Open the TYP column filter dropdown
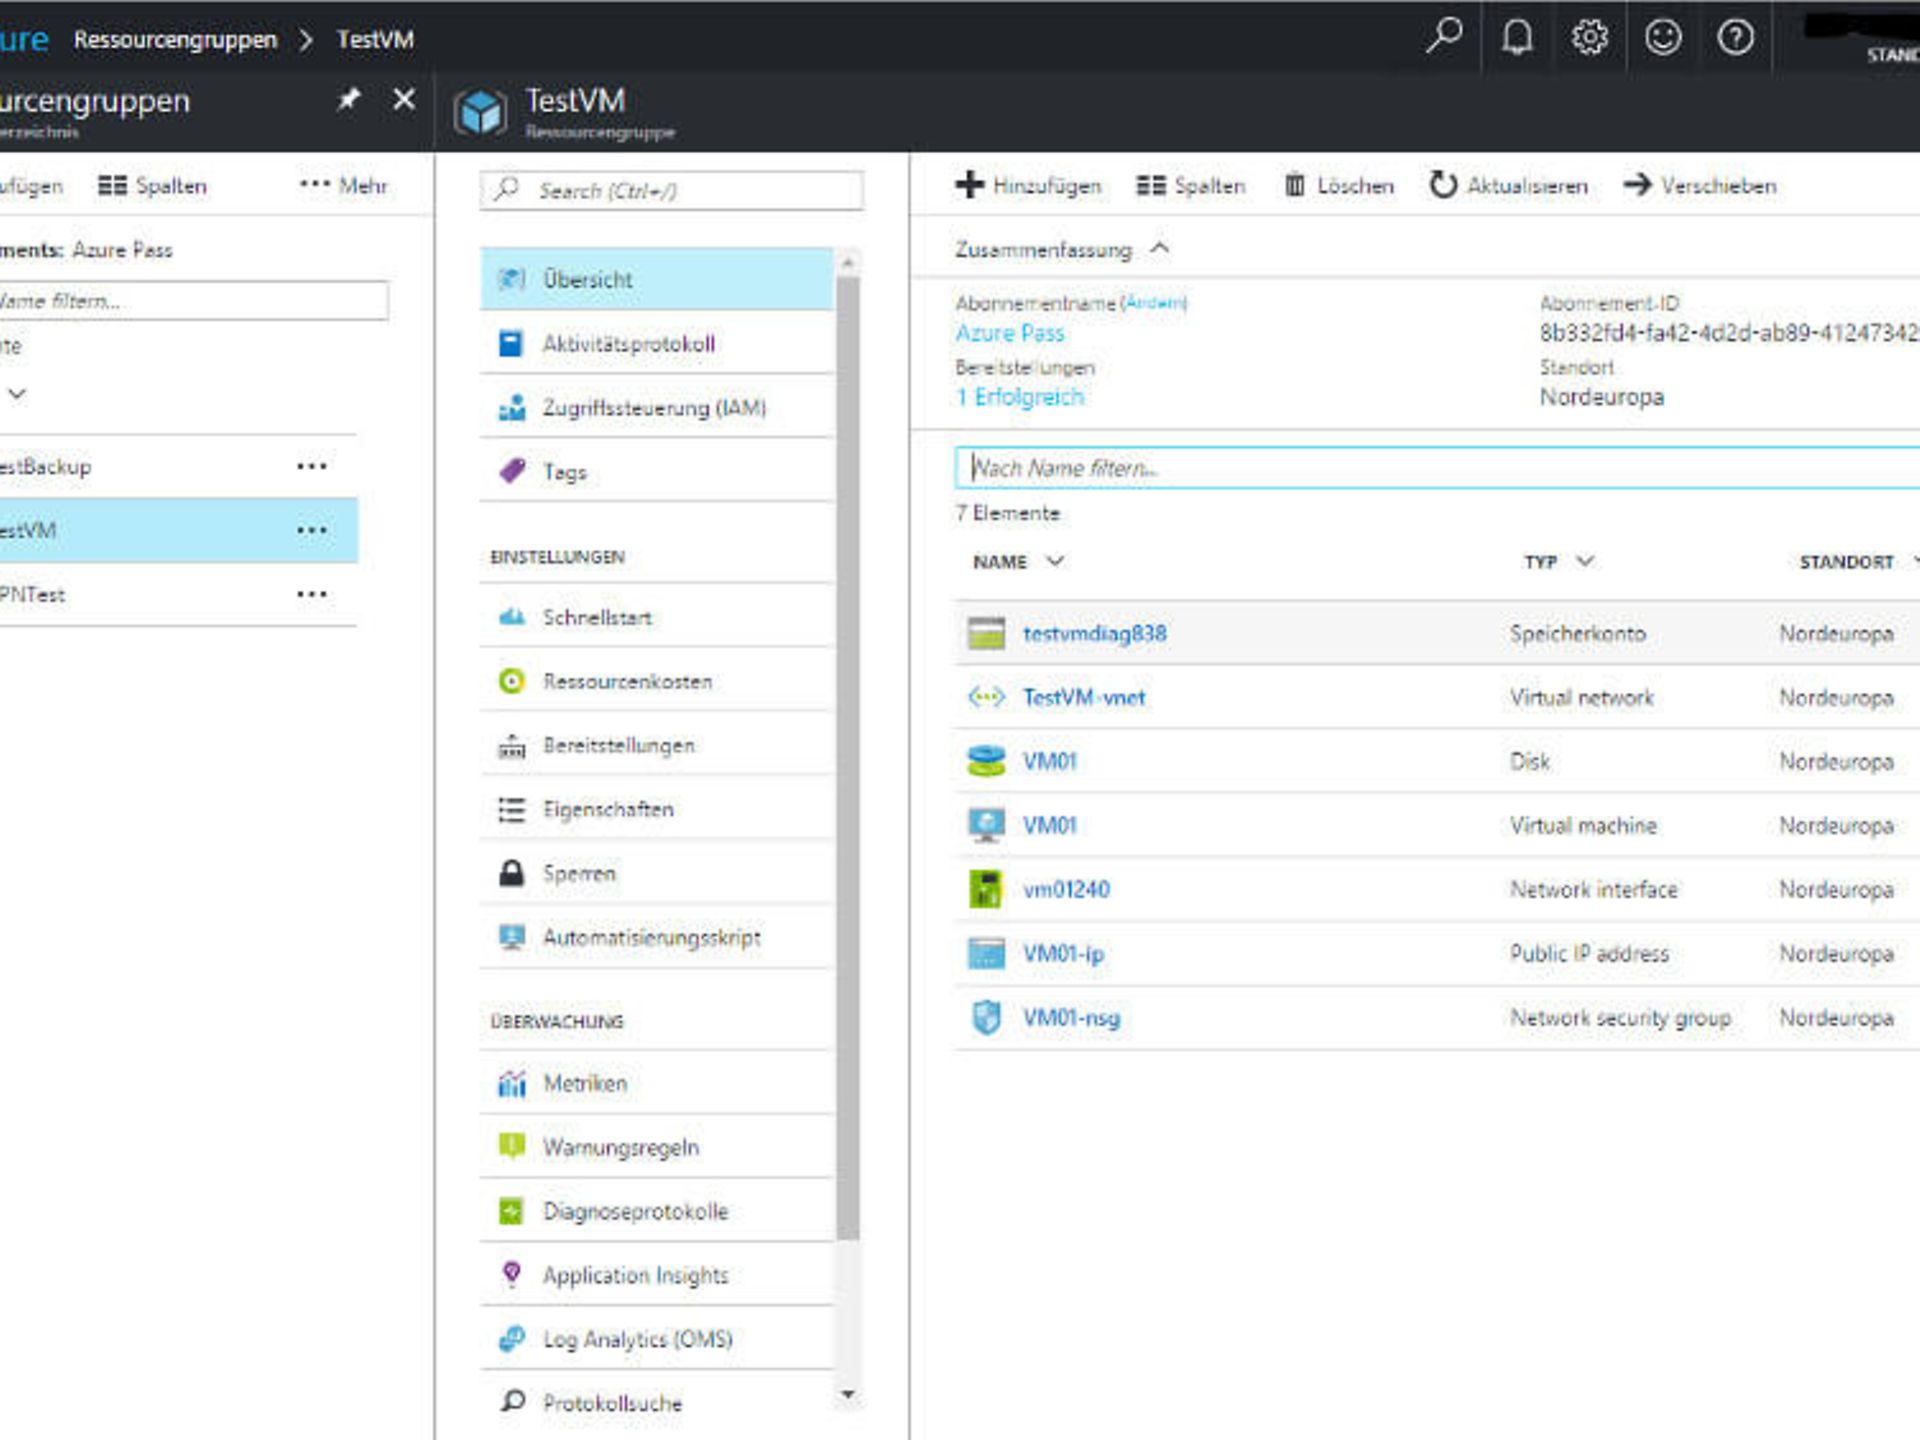Image resolution: width=1920 pixels, height=1440 pixels. 1586,561
